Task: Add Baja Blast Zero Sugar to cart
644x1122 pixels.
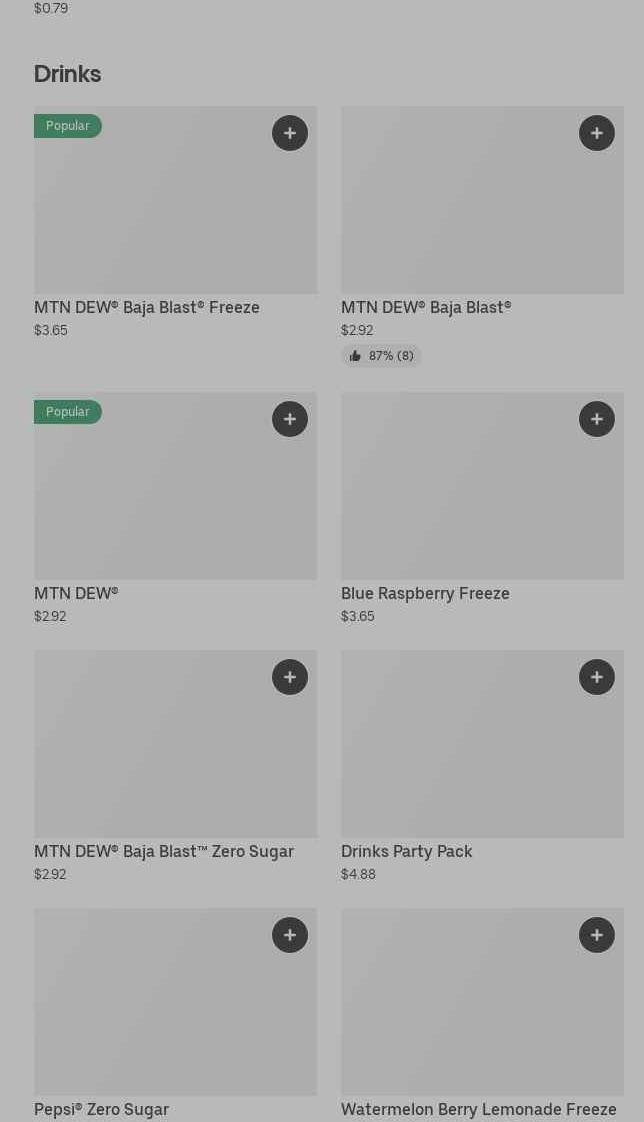Action: coord(290,677)
